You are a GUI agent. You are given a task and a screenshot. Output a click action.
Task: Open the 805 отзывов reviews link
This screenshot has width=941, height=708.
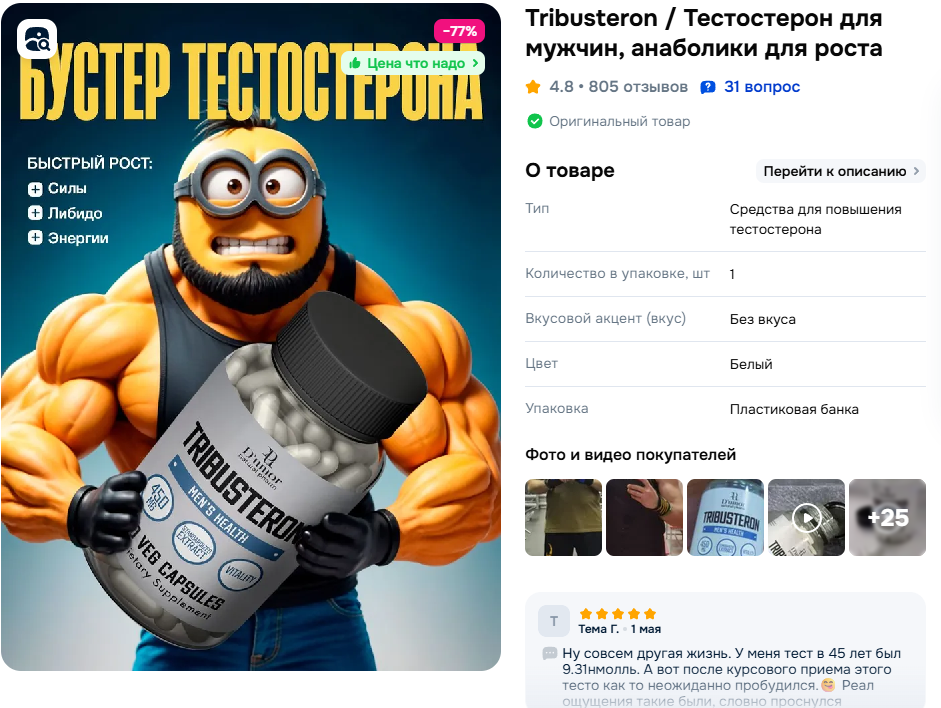click(638, 87)
